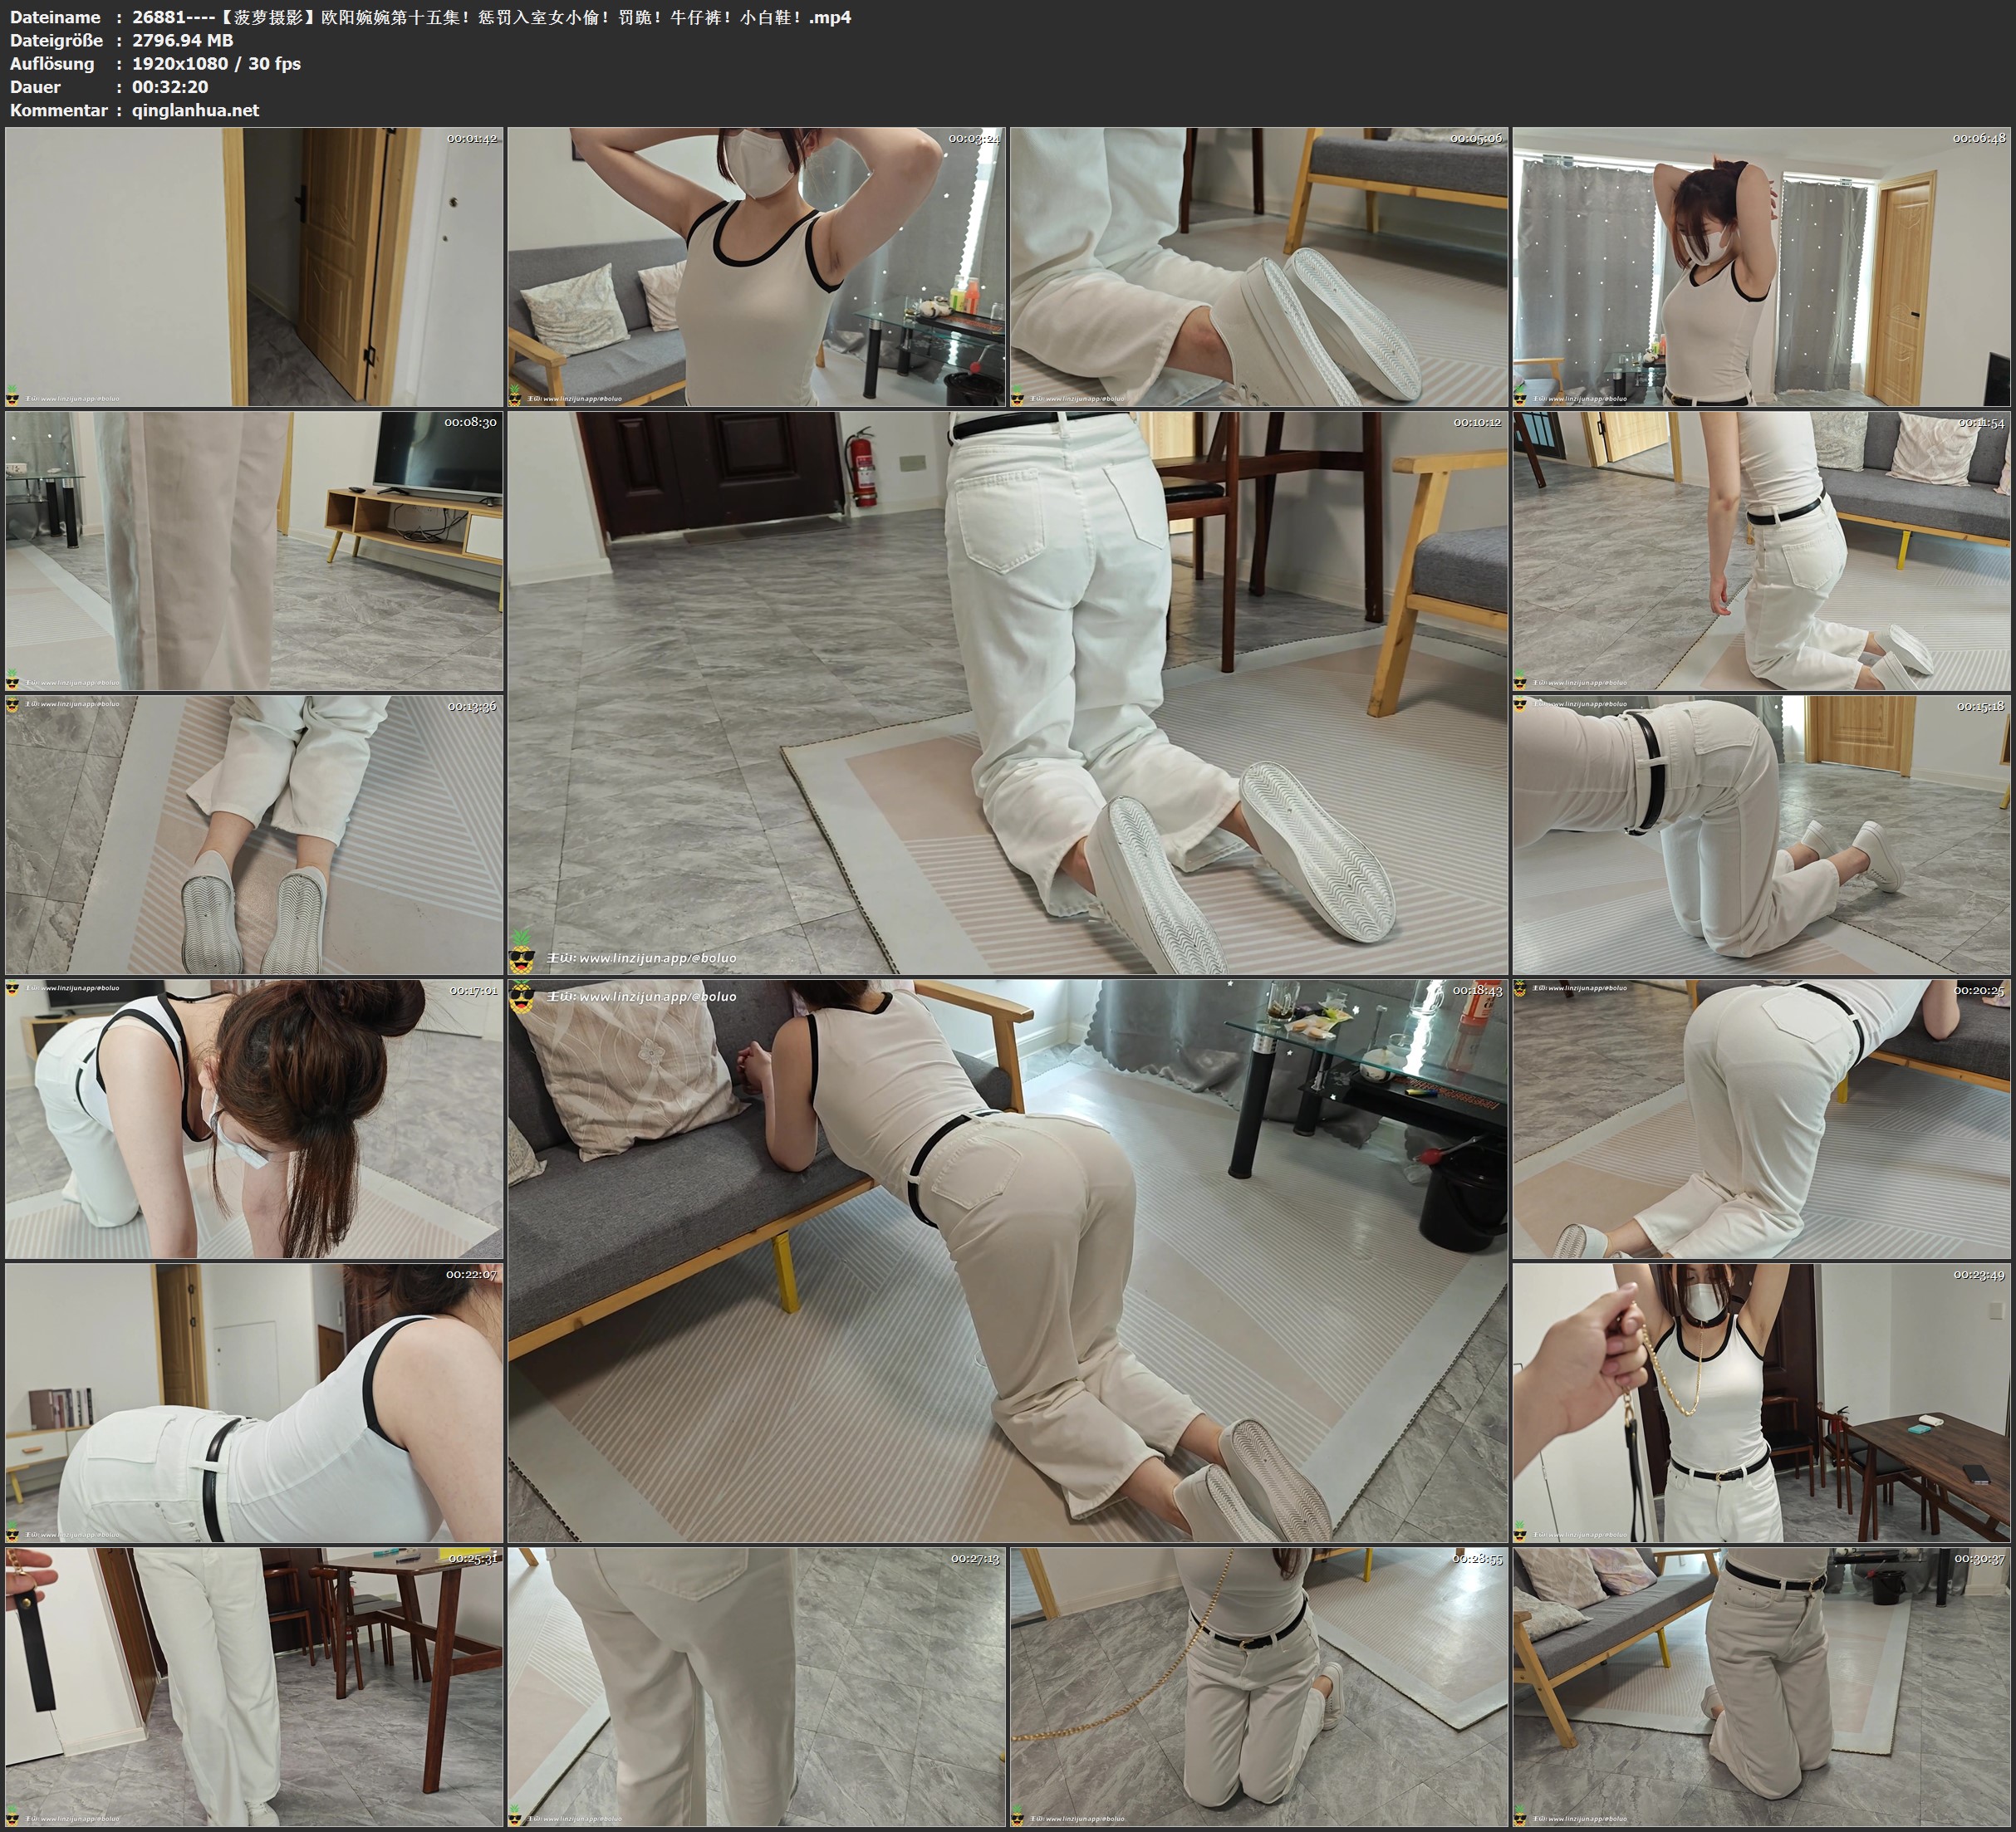Click the 1920x1080 / 30 fps resolution value
The image size is (2016, 1832).
pyautogui.click(x=216, y=63)
